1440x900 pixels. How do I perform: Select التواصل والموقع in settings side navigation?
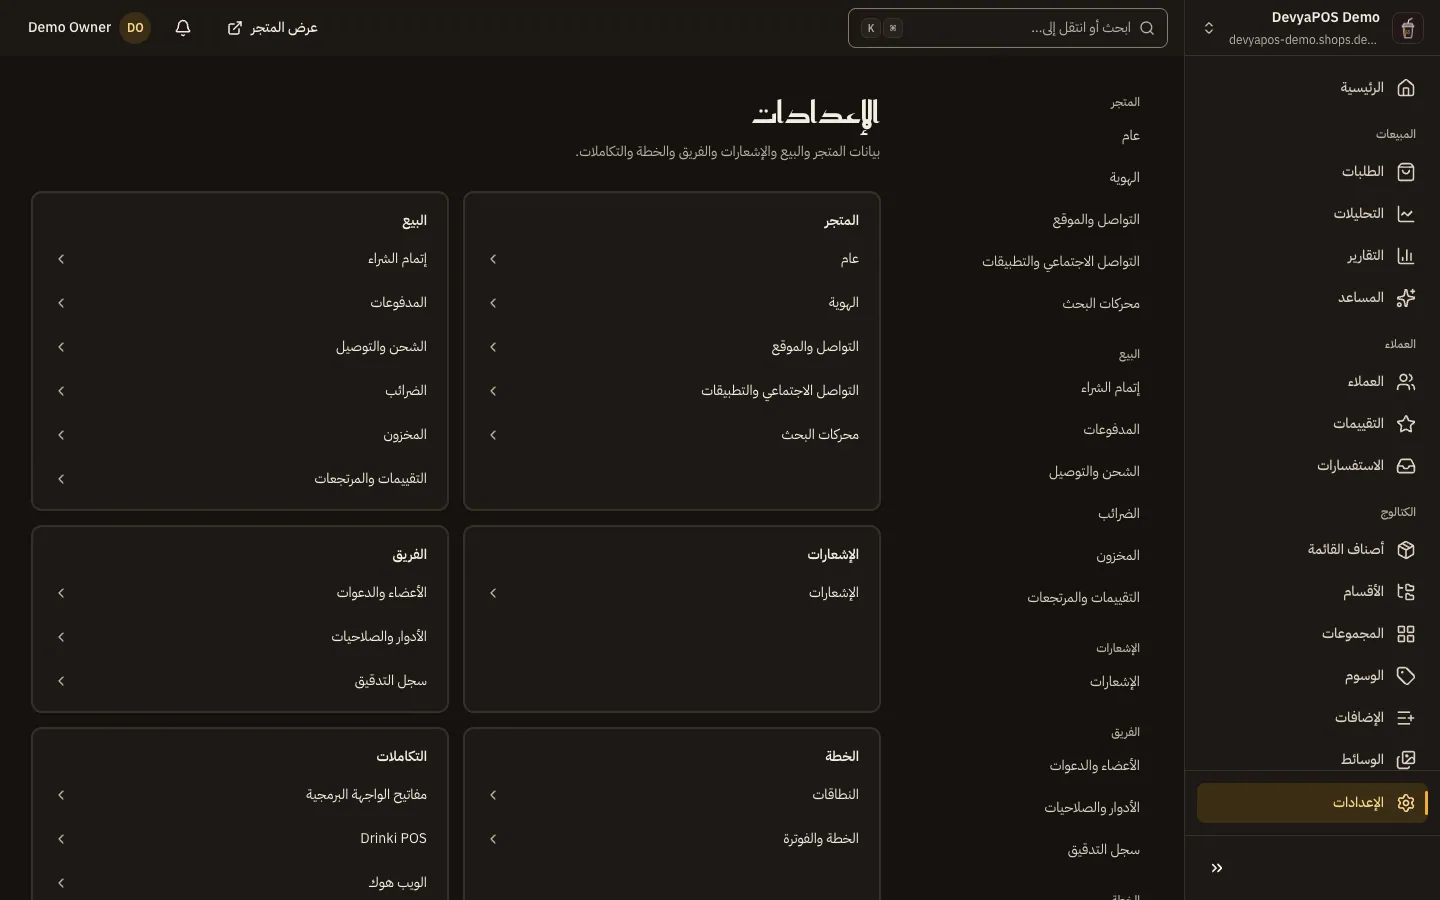pos(1096,220)
